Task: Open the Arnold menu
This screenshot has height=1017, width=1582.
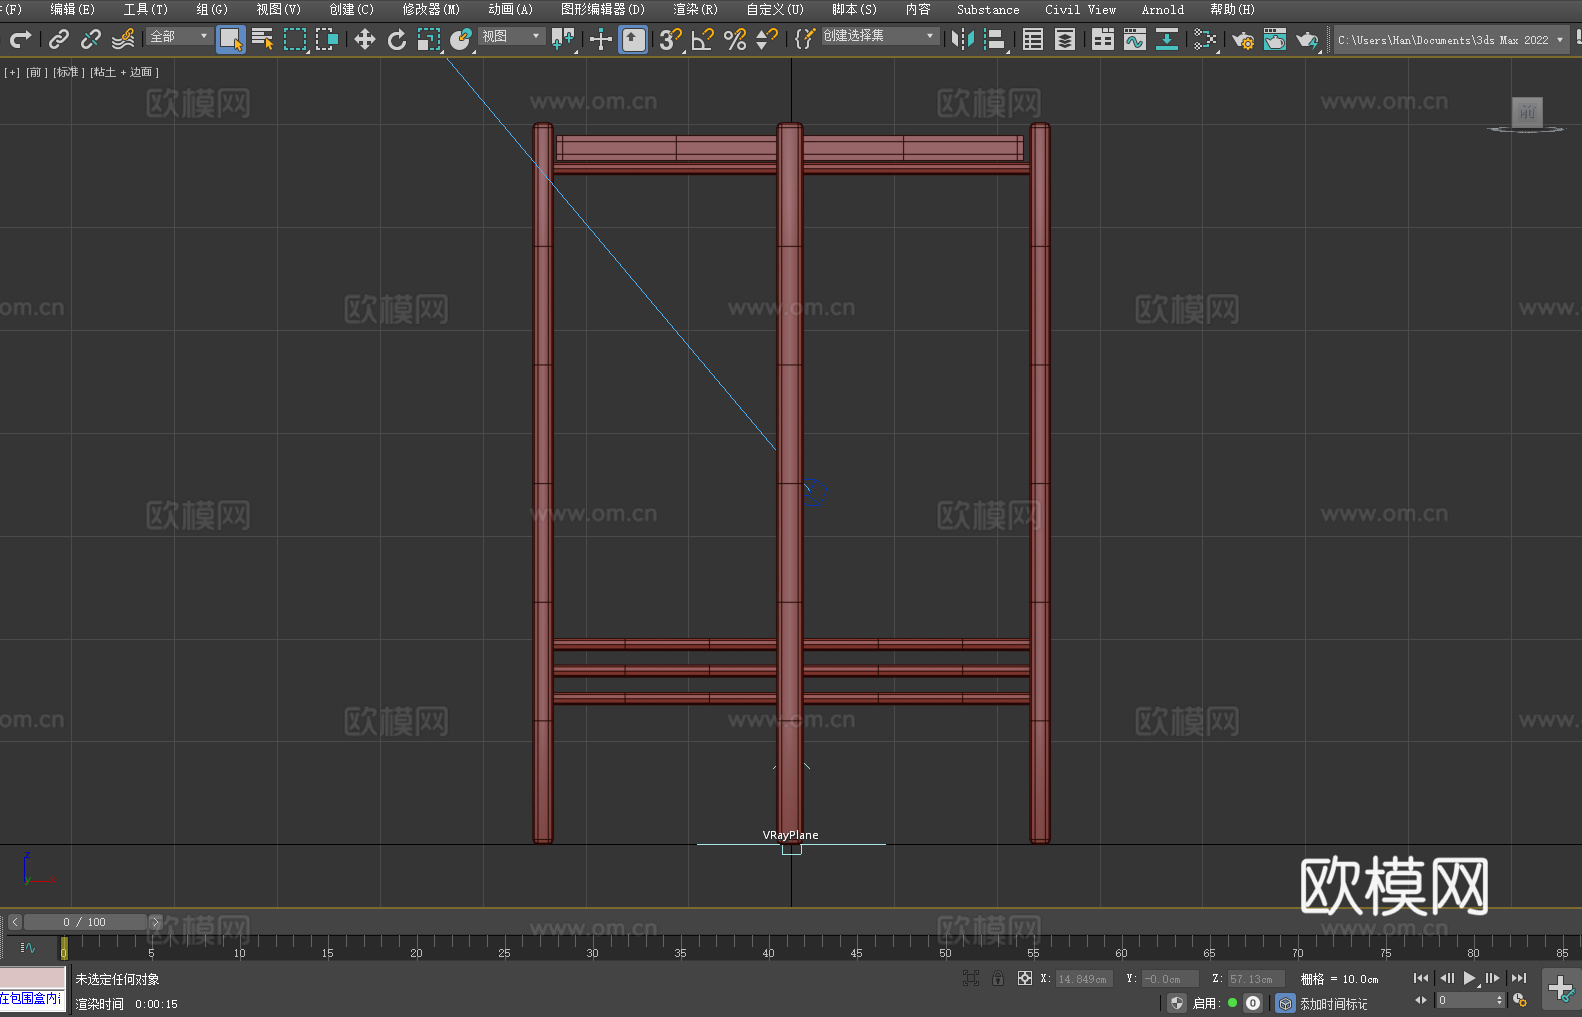Action: (1162, 9)
